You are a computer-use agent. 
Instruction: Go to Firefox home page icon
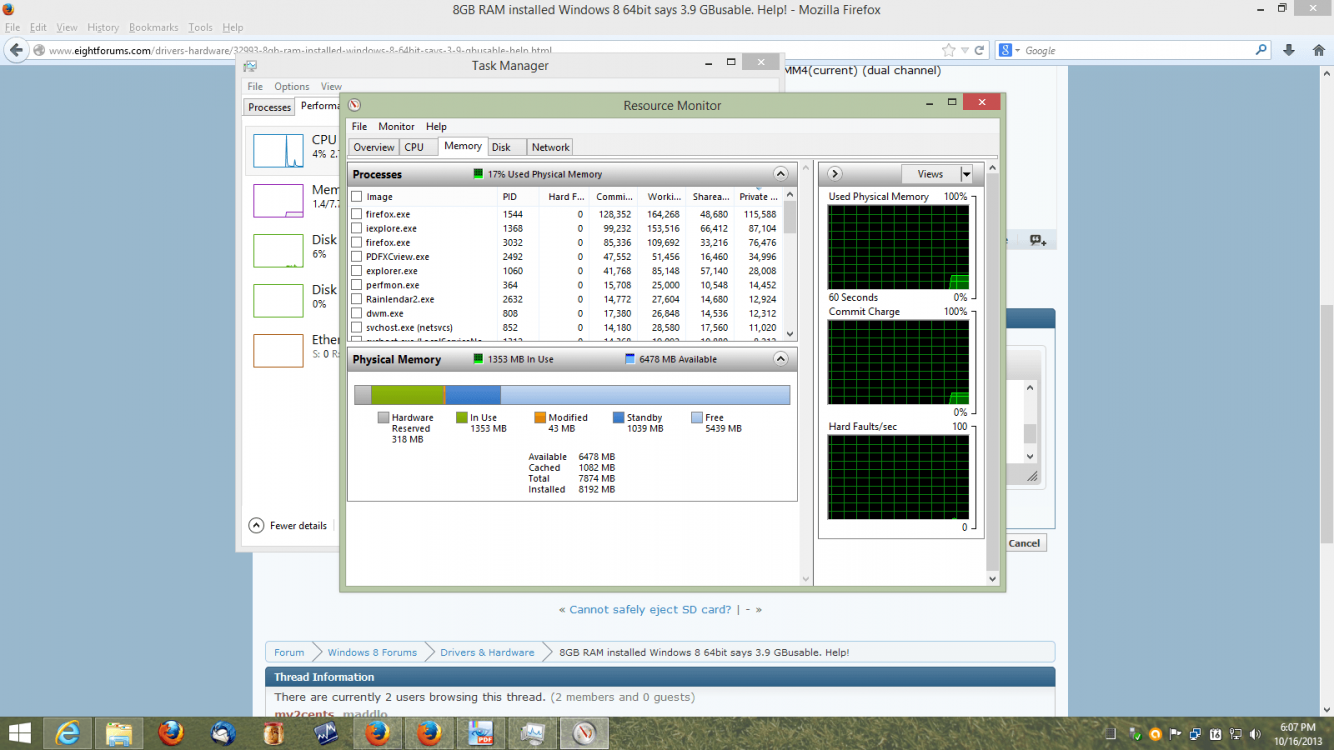click(x=1317, y=50)
